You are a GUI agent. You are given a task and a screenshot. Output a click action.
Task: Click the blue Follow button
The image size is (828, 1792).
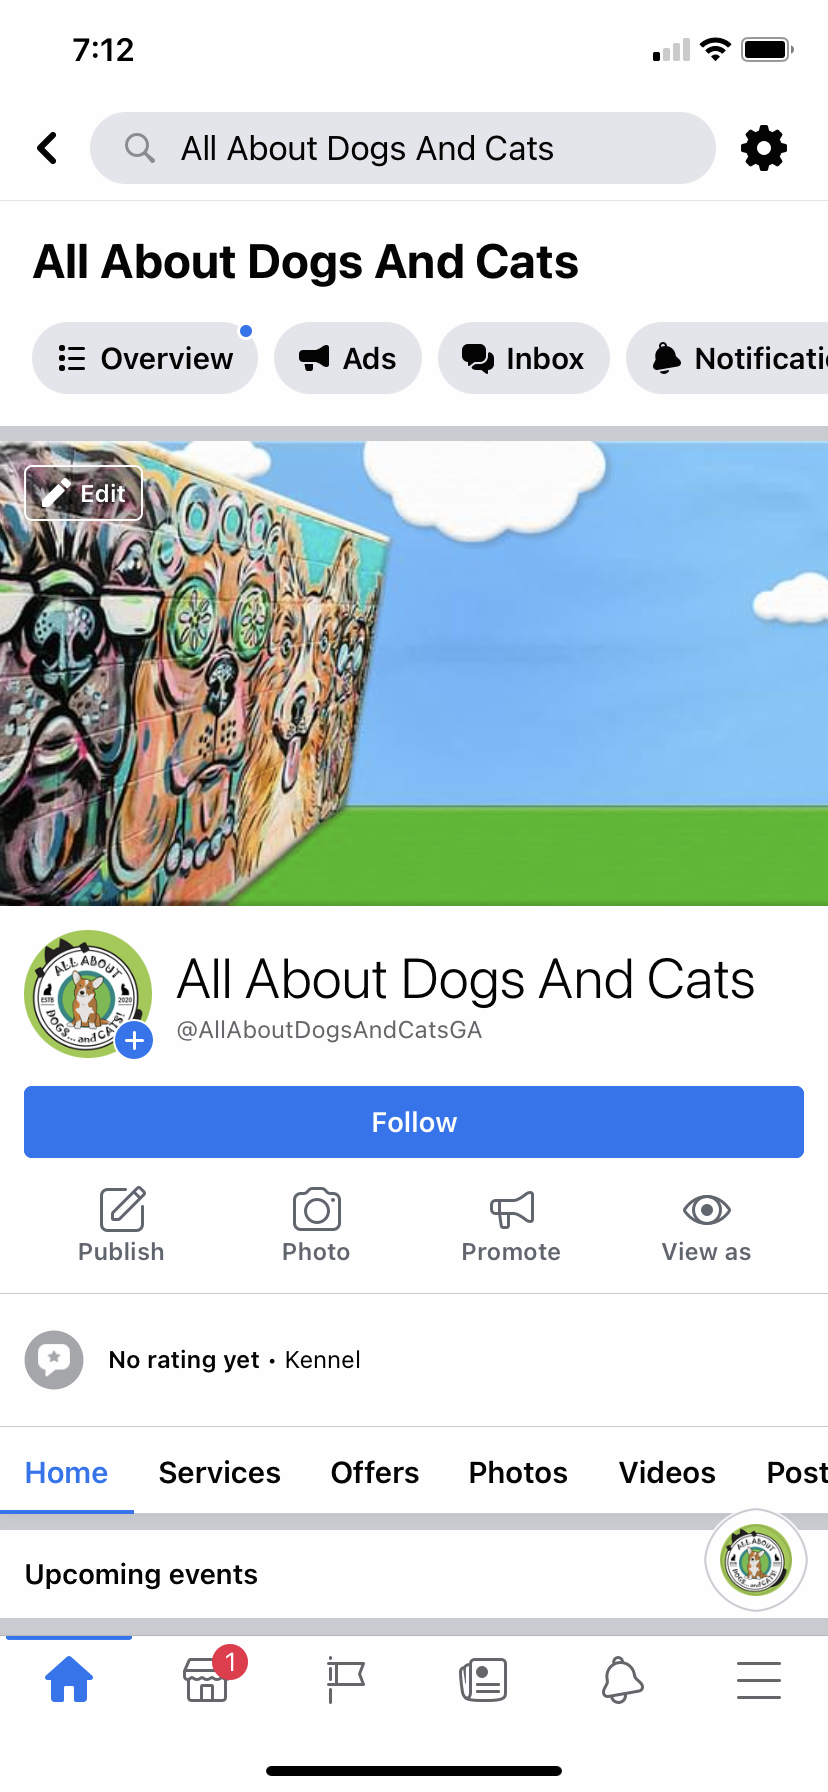(x=414, y=1122)
